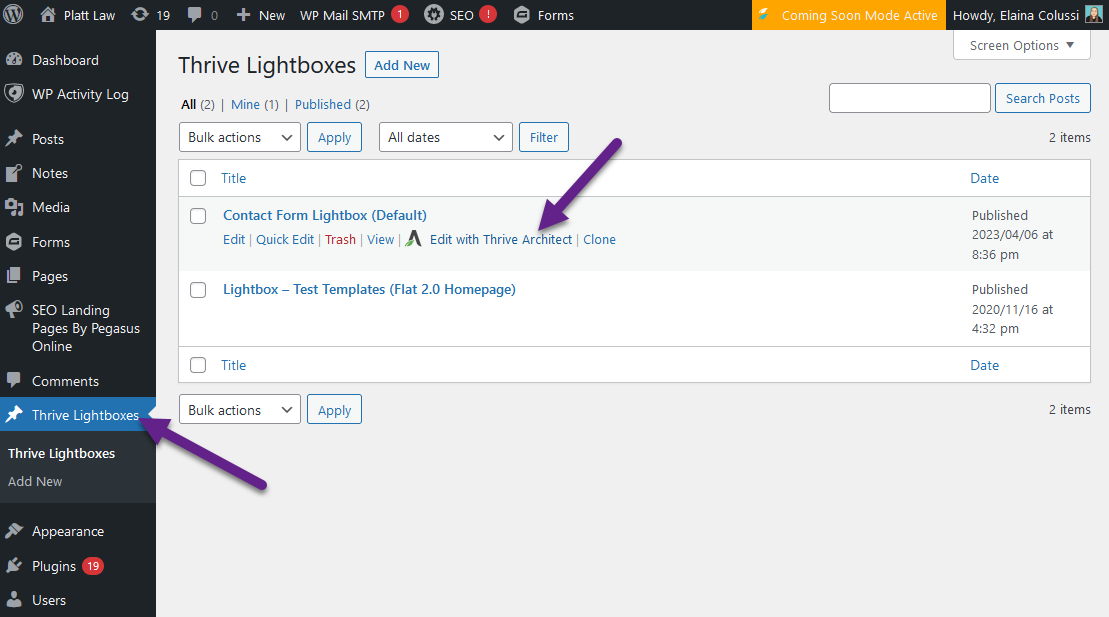Toggle select-all checkbox in table footer
This screenshot has height=617, width=1109.
pos(198,364)
